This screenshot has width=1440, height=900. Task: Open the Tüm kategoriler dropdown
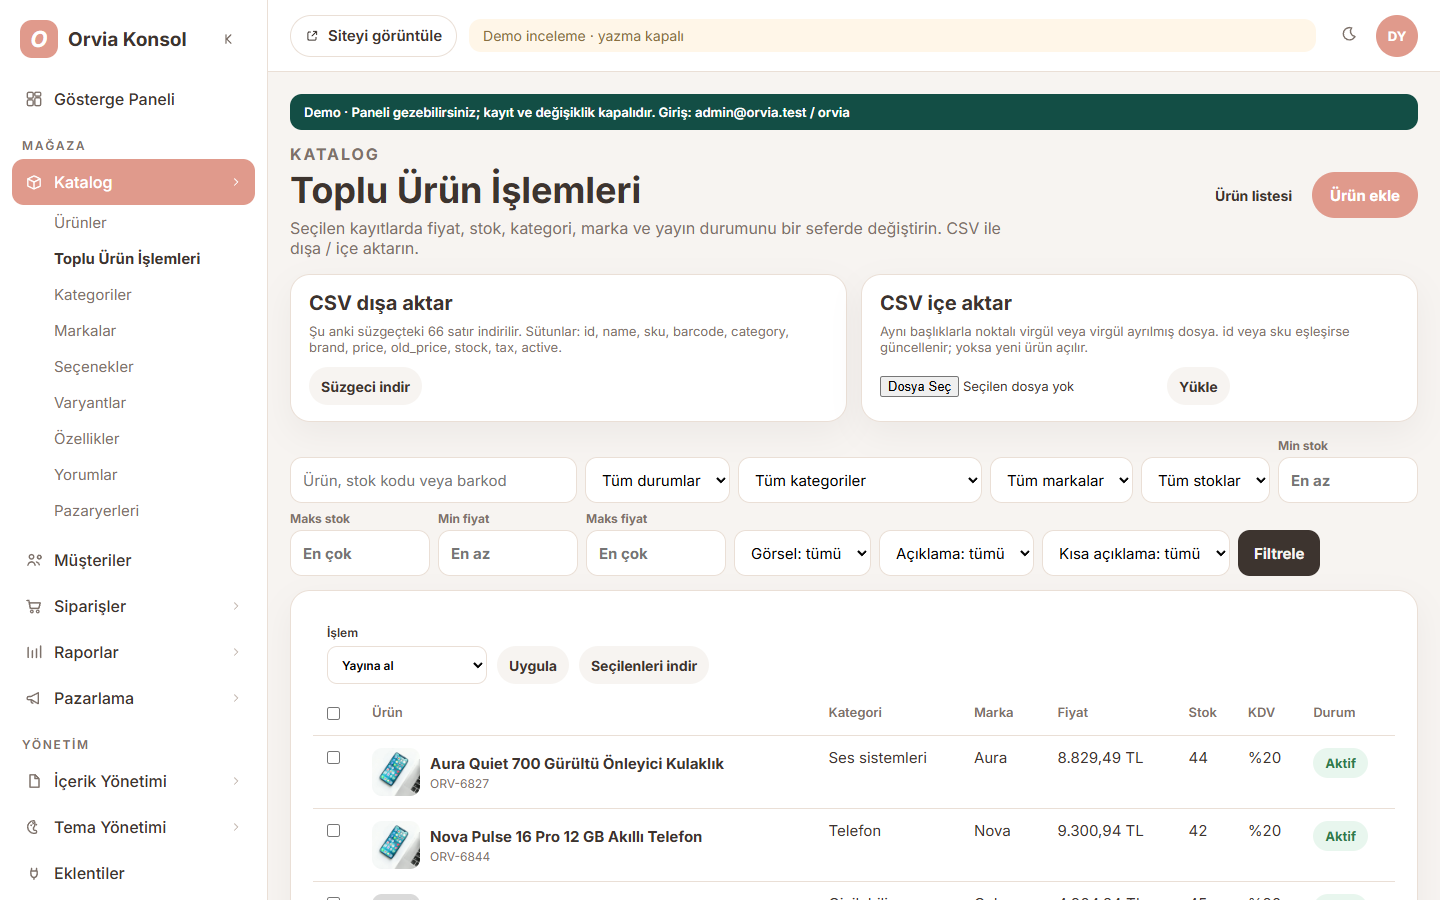click(860, 480)
